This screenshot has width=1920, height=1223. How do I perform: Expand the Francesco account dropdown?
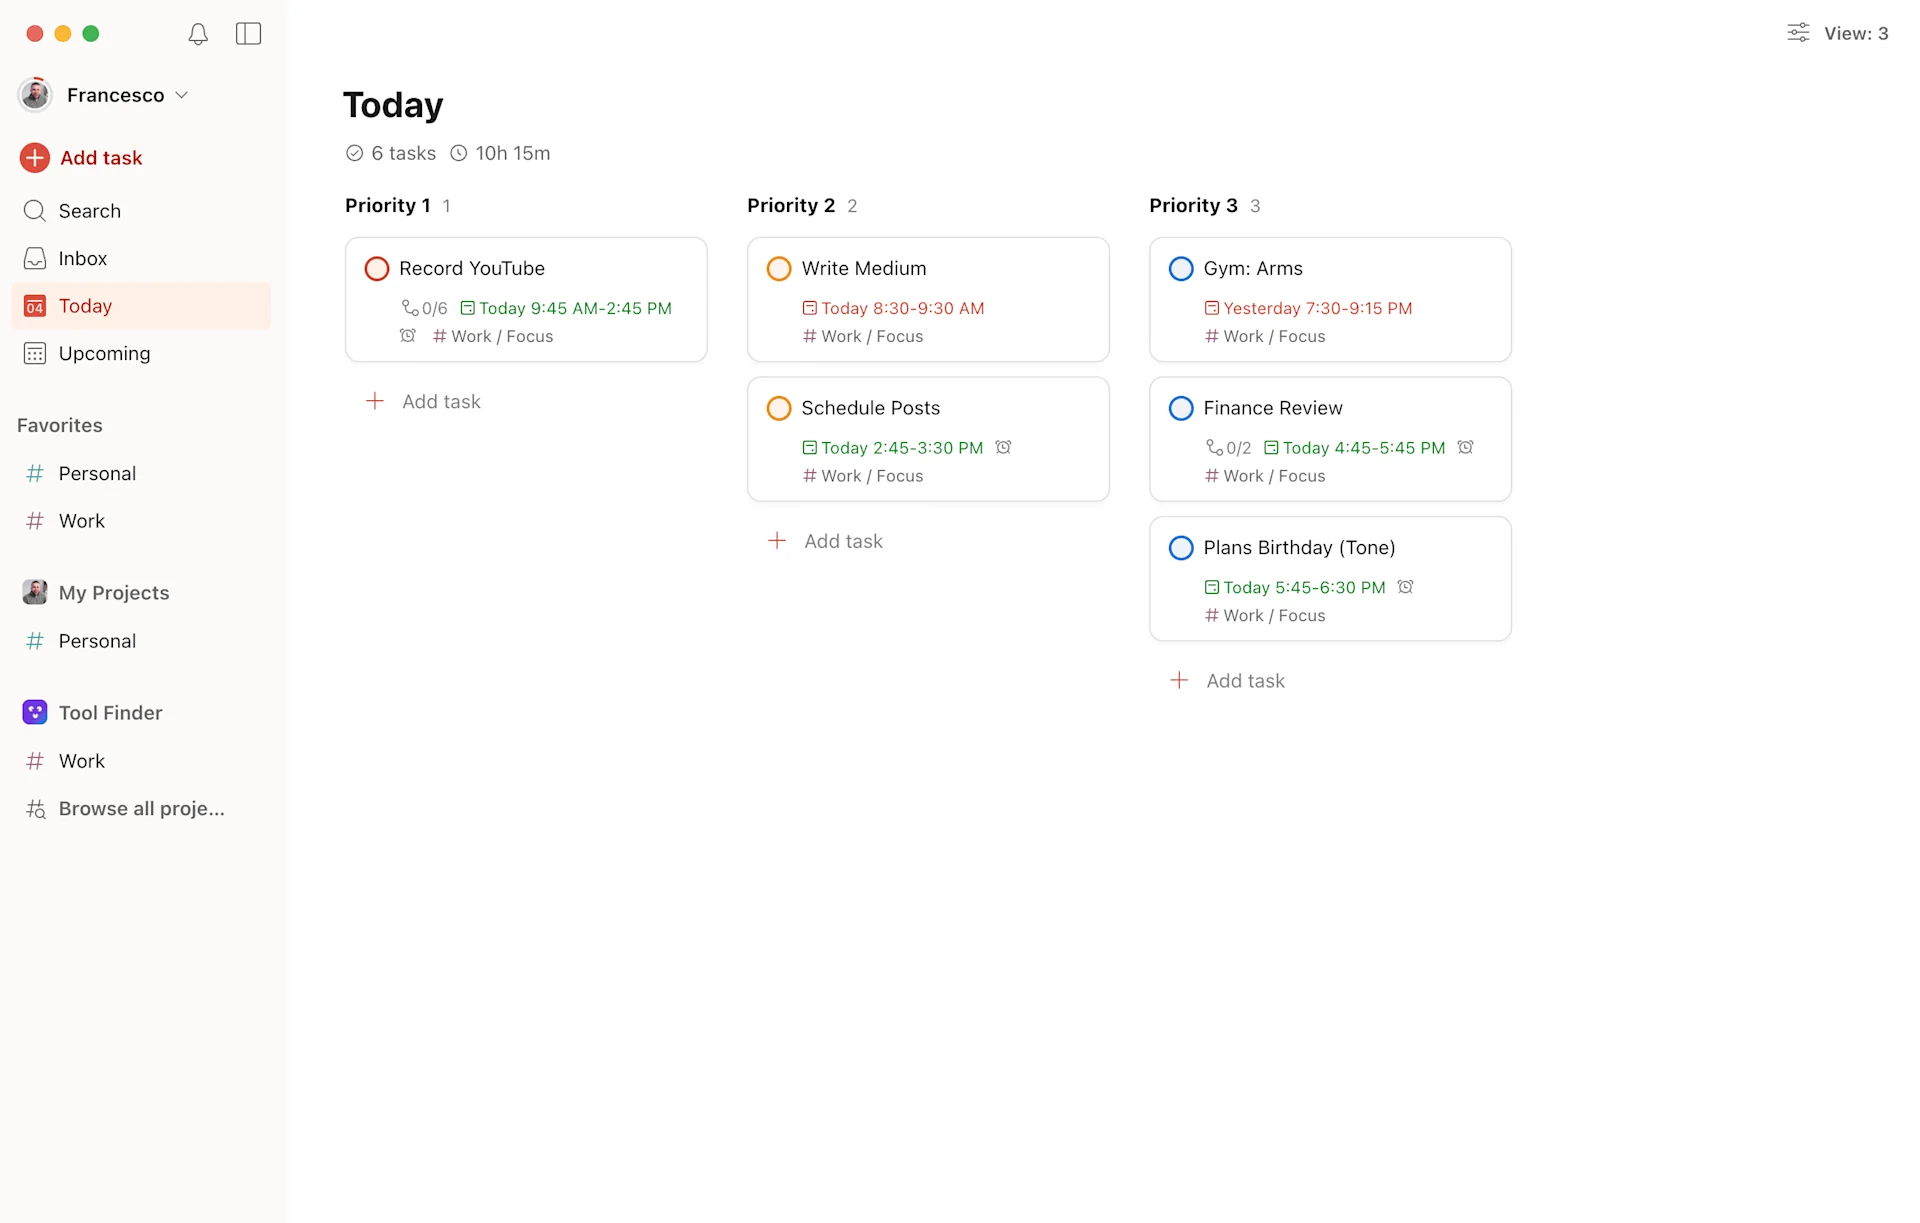[x=182, y=94]
